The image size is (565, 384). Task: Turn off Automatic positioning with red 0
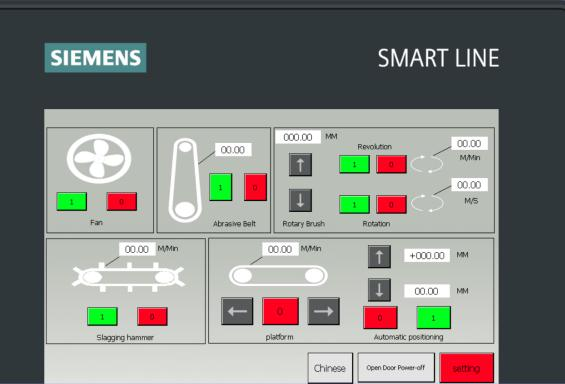pyautogui.click(x=380, y=318)
